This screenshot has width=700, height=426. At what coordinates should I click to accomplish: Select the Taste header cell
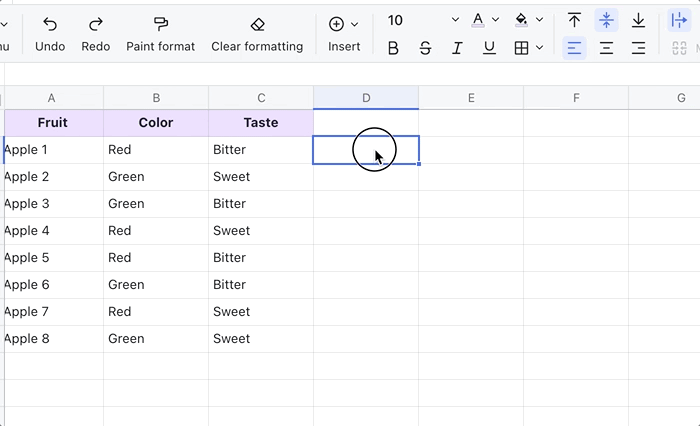click(x=261, y=123)
